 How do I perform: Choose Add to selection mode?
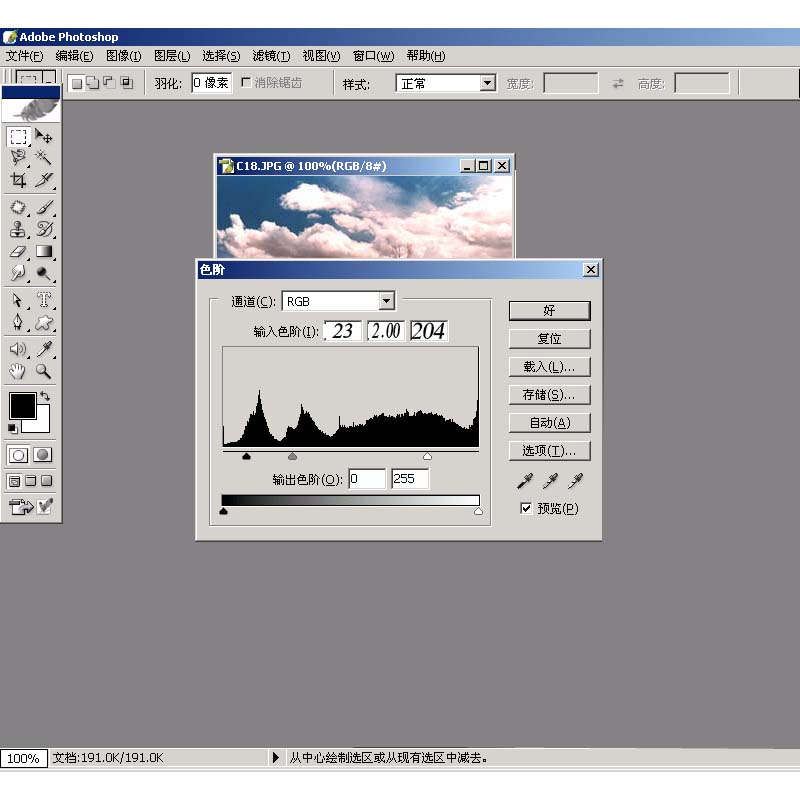[x=92, y=83]
